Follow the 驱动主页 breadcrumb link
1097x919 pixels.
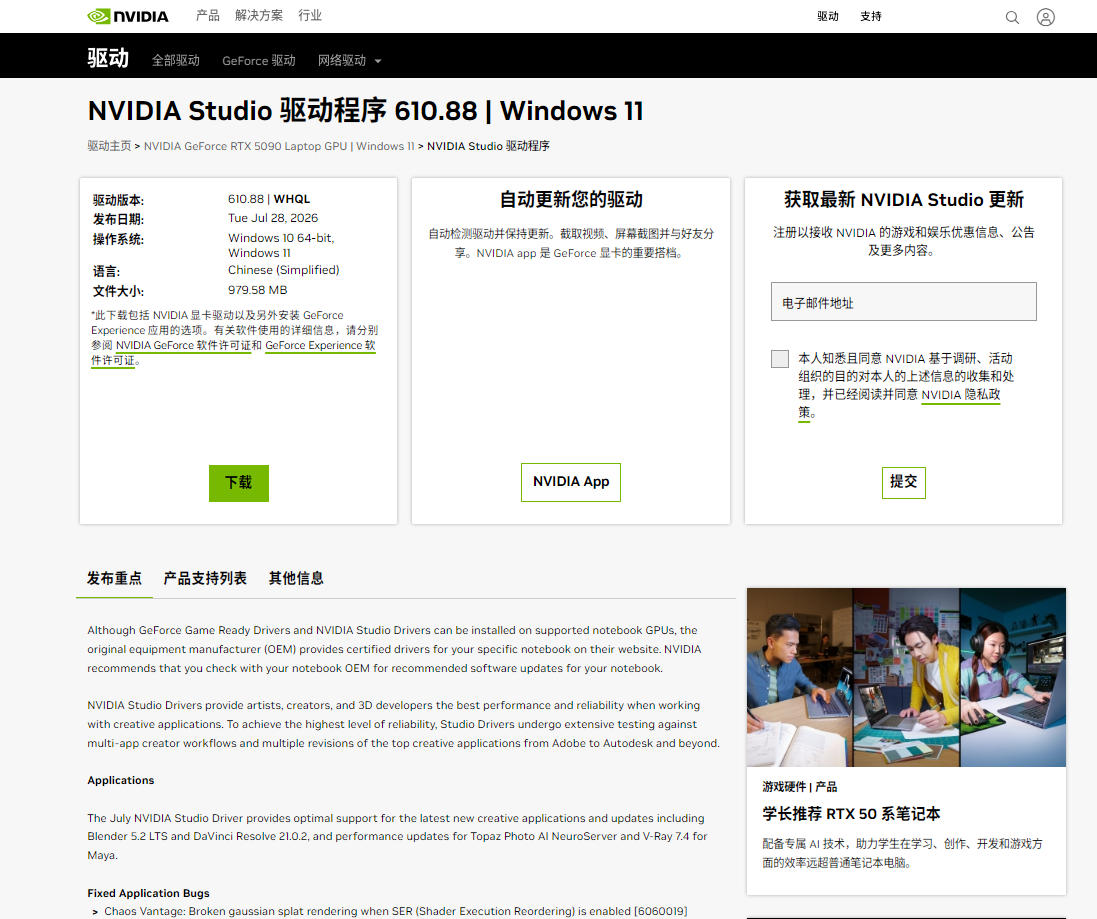109,145
